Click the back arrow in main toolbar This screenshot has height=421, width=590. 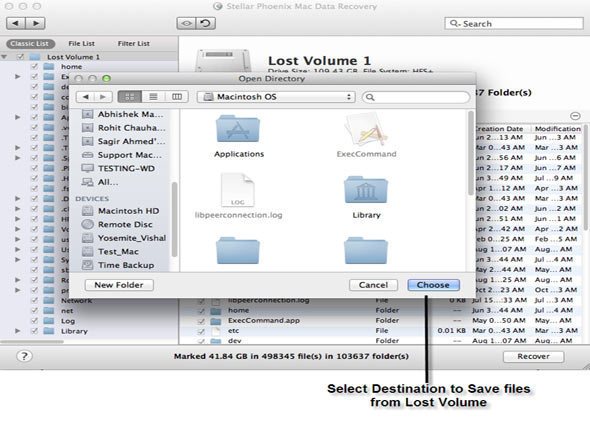pyautogui.click(x=16, y=23)
